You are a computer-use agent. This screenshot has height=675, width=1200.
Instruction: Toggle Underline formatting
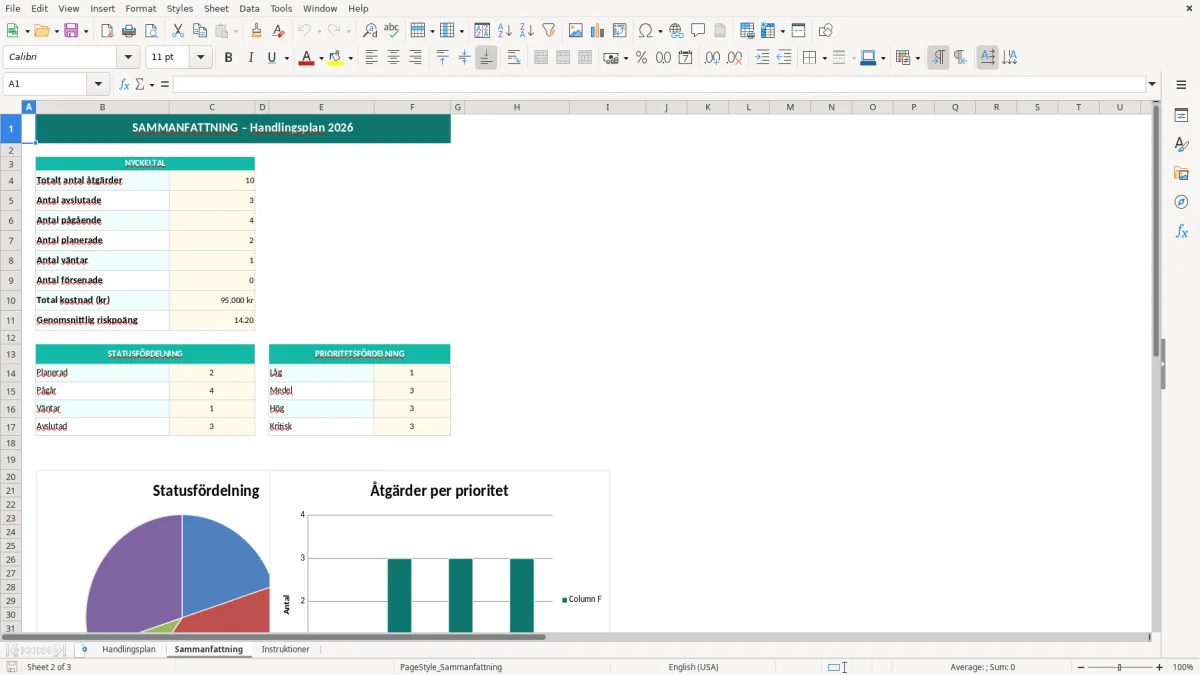tap(272, 58)
